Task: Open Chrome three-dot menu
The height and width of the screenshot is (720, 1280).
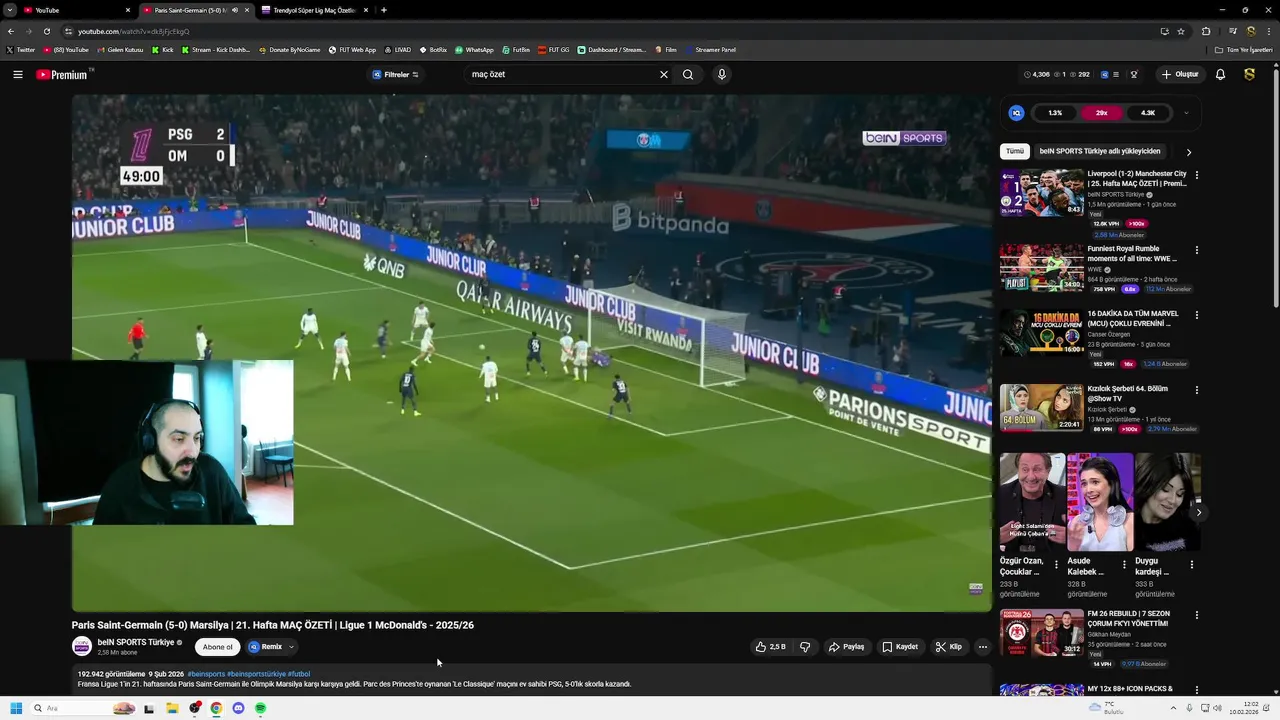Action: pyautogui.click(x=1268, y=31)
